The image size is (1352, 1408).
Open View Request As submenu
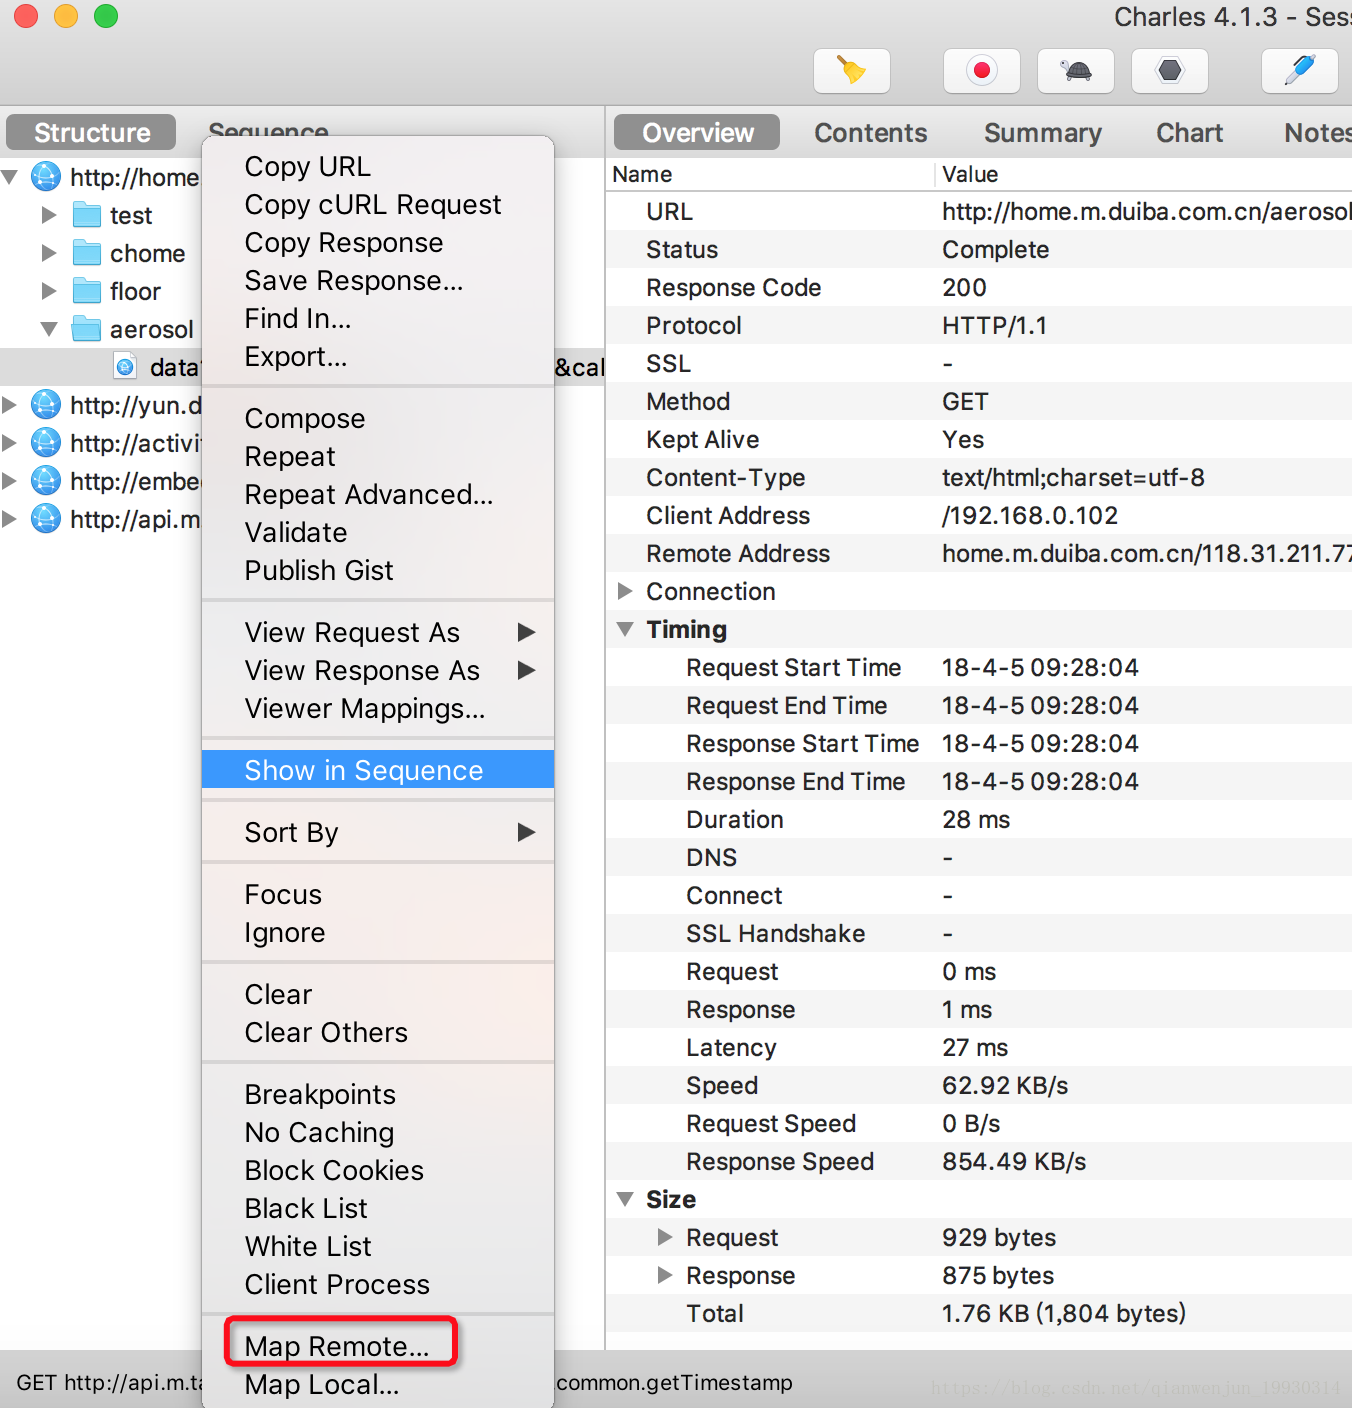tap(378, 632)
